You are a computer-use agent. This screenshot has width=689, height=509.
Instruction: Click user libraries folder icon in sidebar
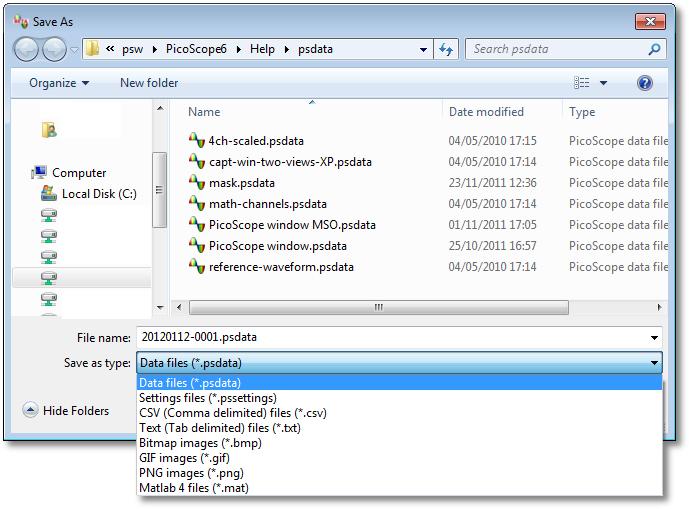tap(49, 130)
